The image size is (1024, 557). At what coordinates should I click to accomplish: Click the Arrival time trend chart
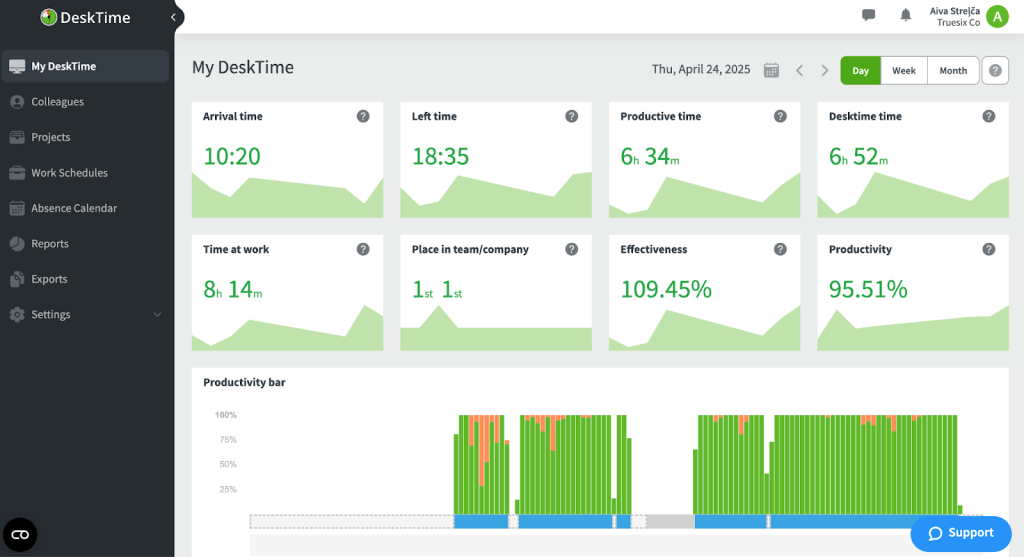287,197
